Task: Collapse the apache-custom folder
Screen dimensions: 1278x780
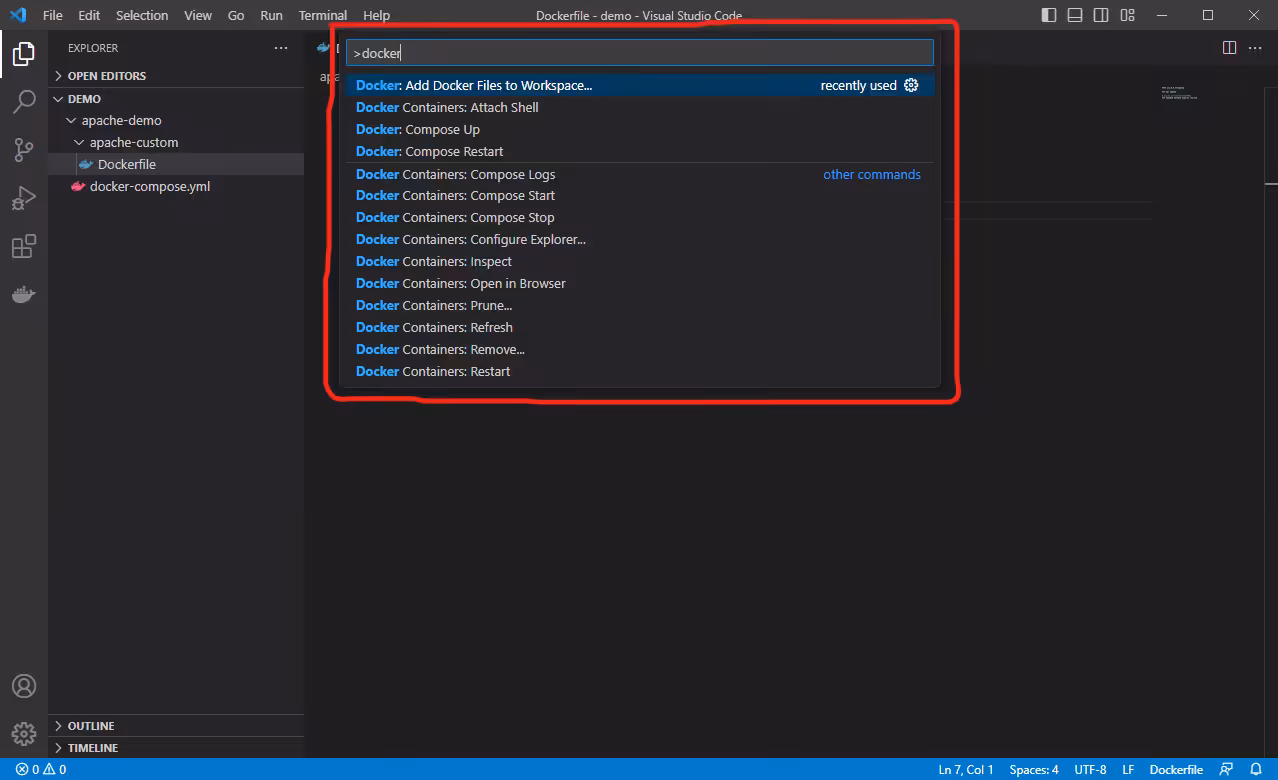Action: 176,142
